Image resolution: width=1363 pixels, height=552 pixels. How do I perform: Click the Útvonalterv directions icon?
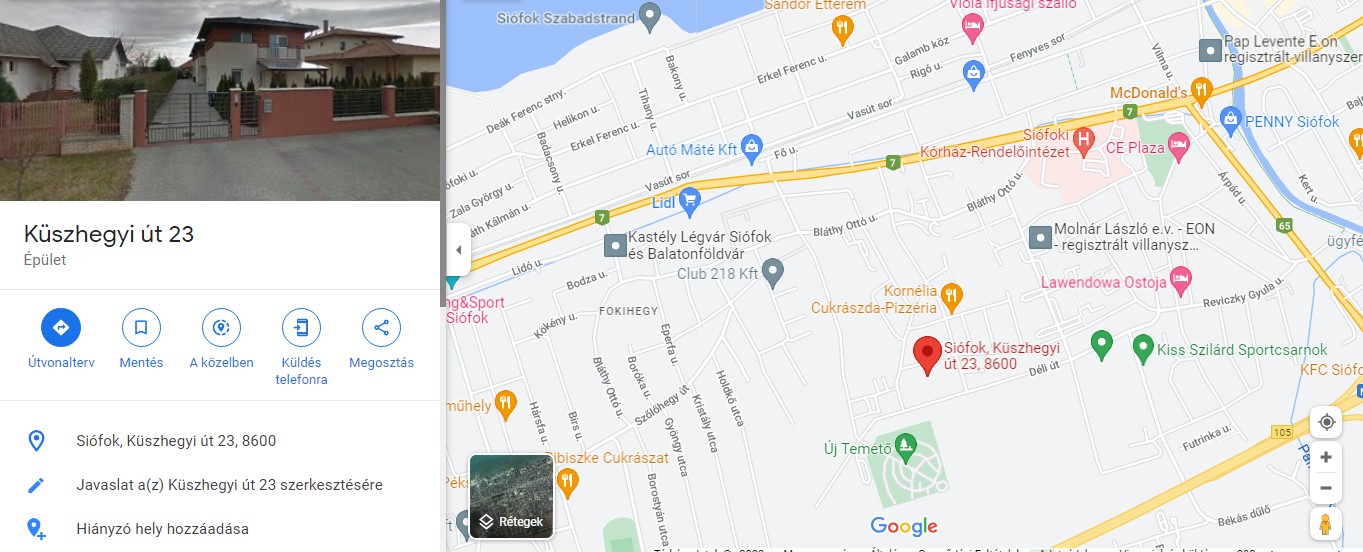click(x=61, y=327)
